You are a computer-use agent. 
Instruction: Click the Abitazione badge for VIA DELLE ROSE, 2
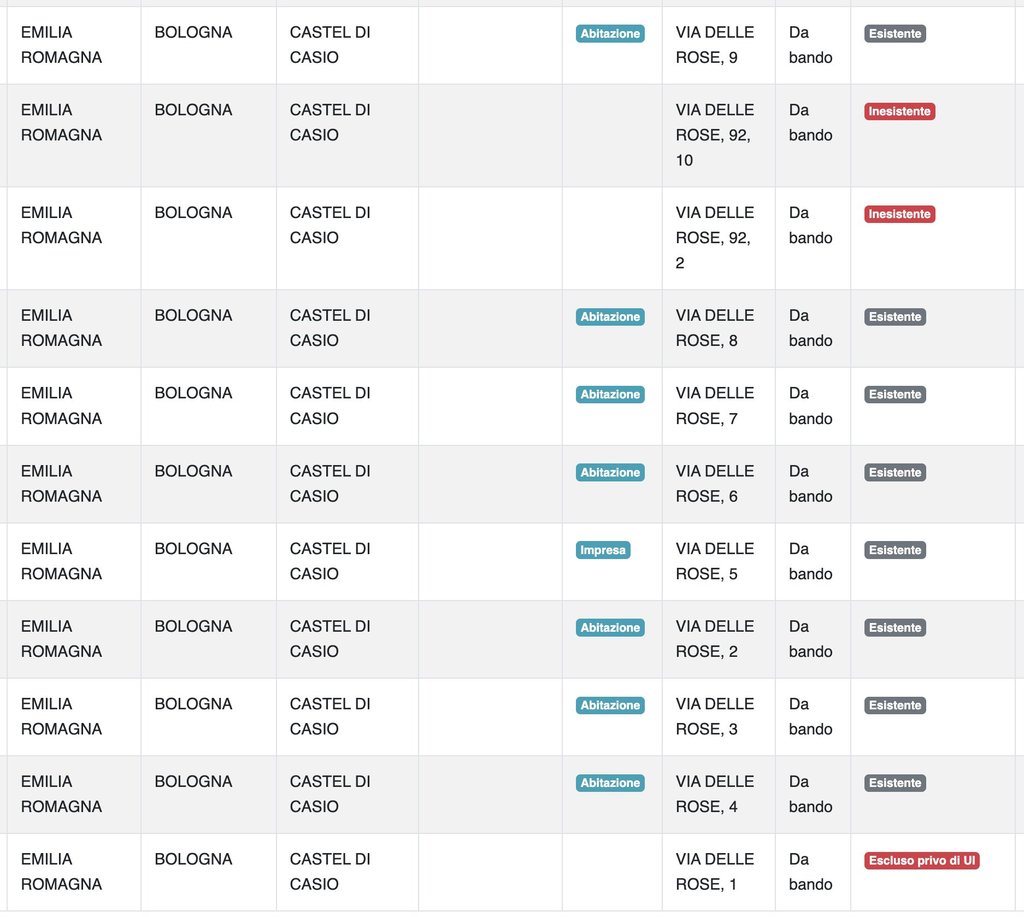coord(610,628)
